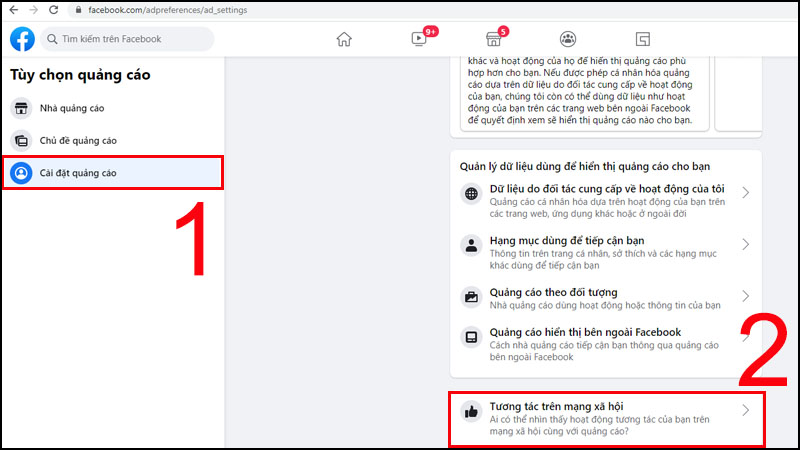Open Dữ liệu do đối tác cung cấp setting
Viewport: 800px width, 450px height.
[606, 201]
